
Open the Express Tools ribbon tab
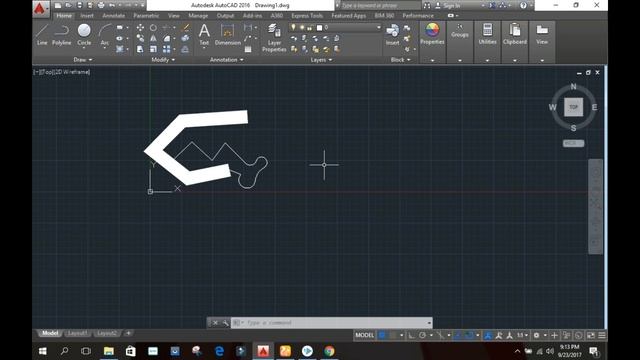pos(307,16)
